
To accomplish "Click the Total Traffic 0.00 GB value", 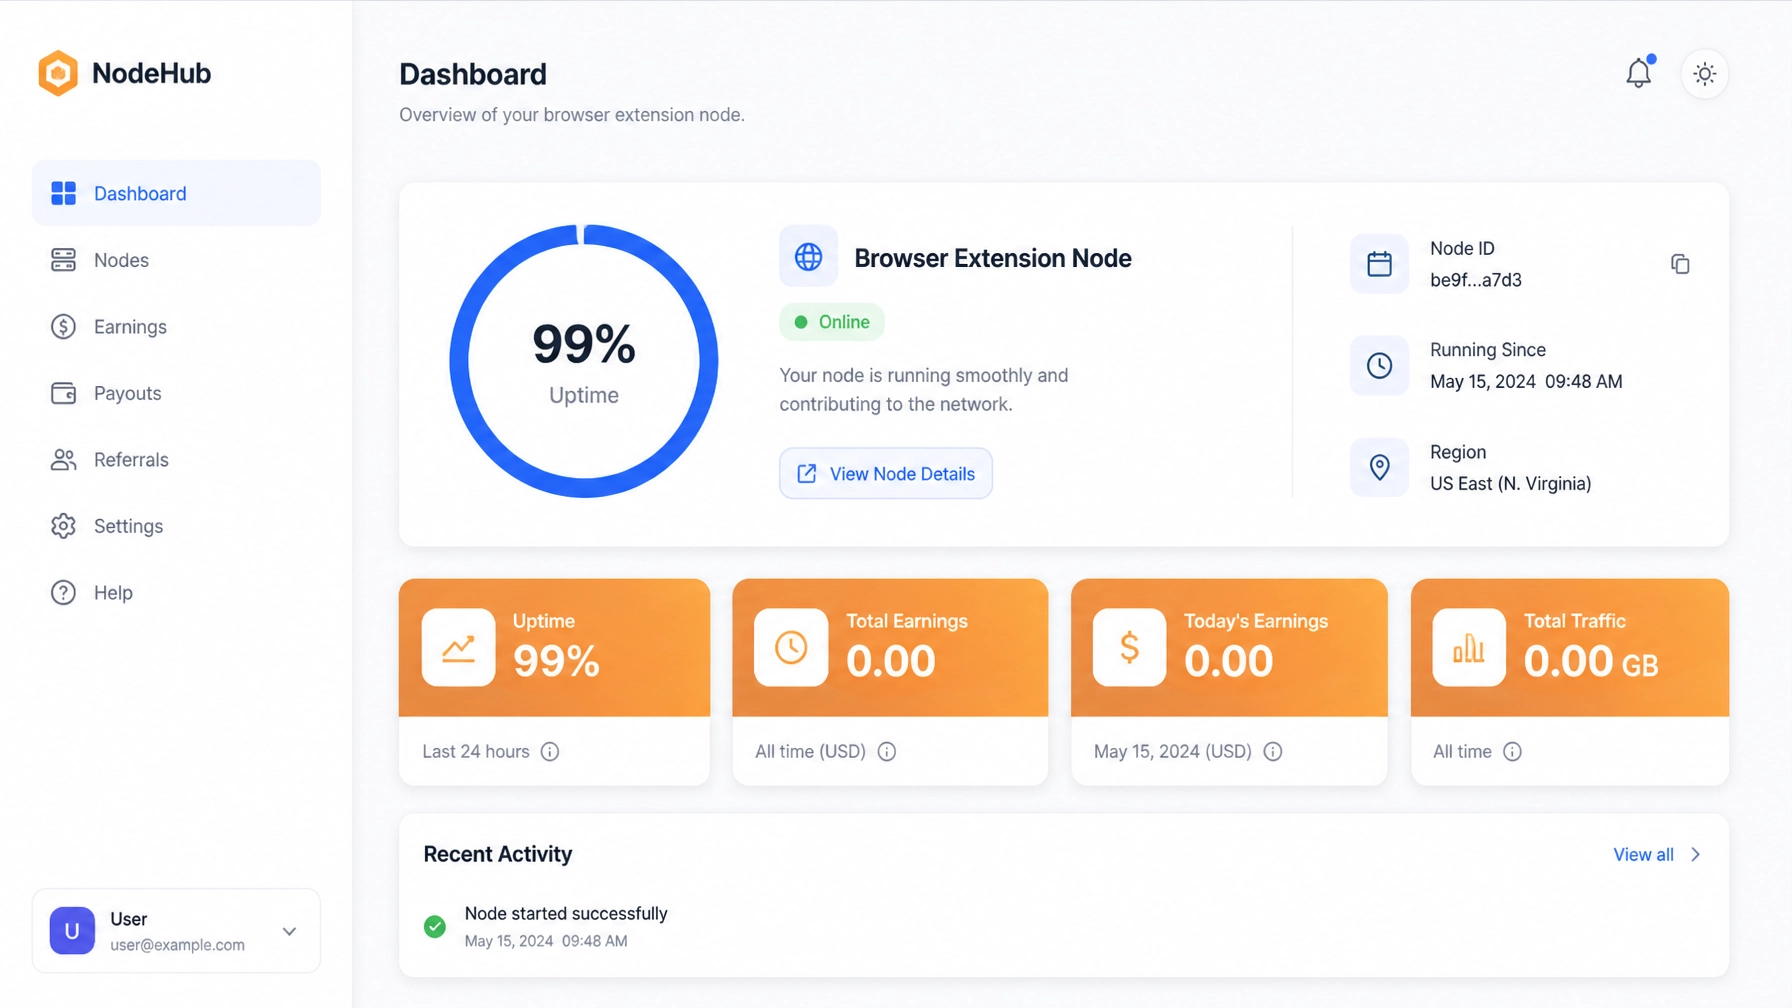I will point(1591,661).
